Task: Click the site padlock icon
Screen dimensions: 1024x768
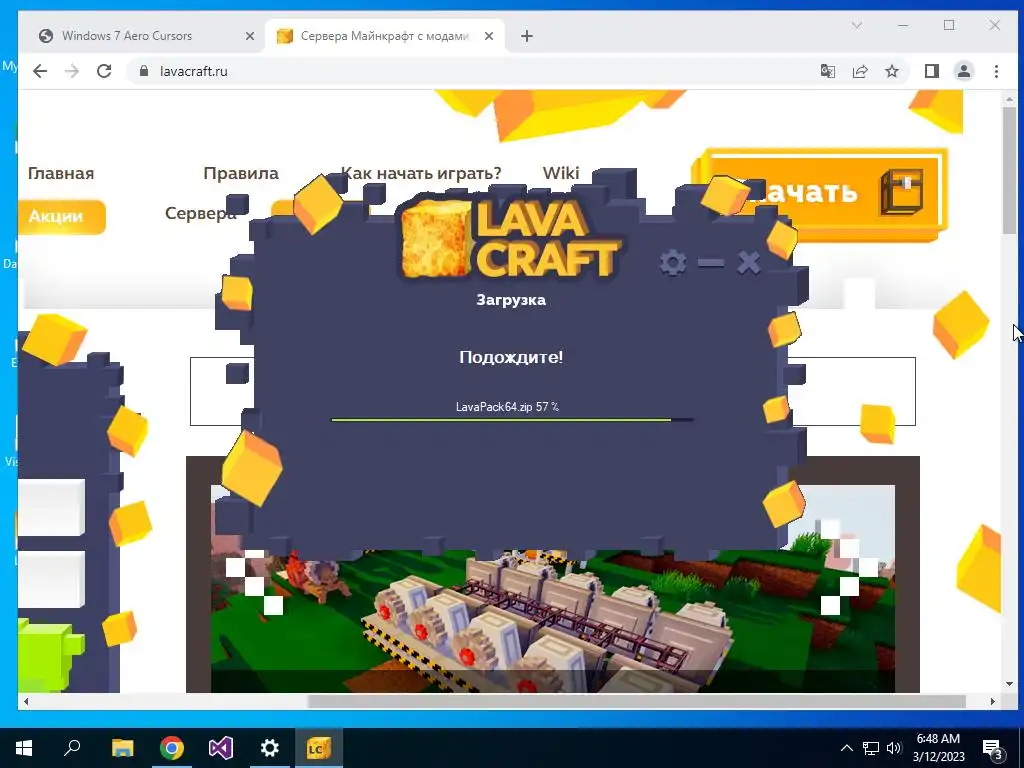Action: coord(144,71)
